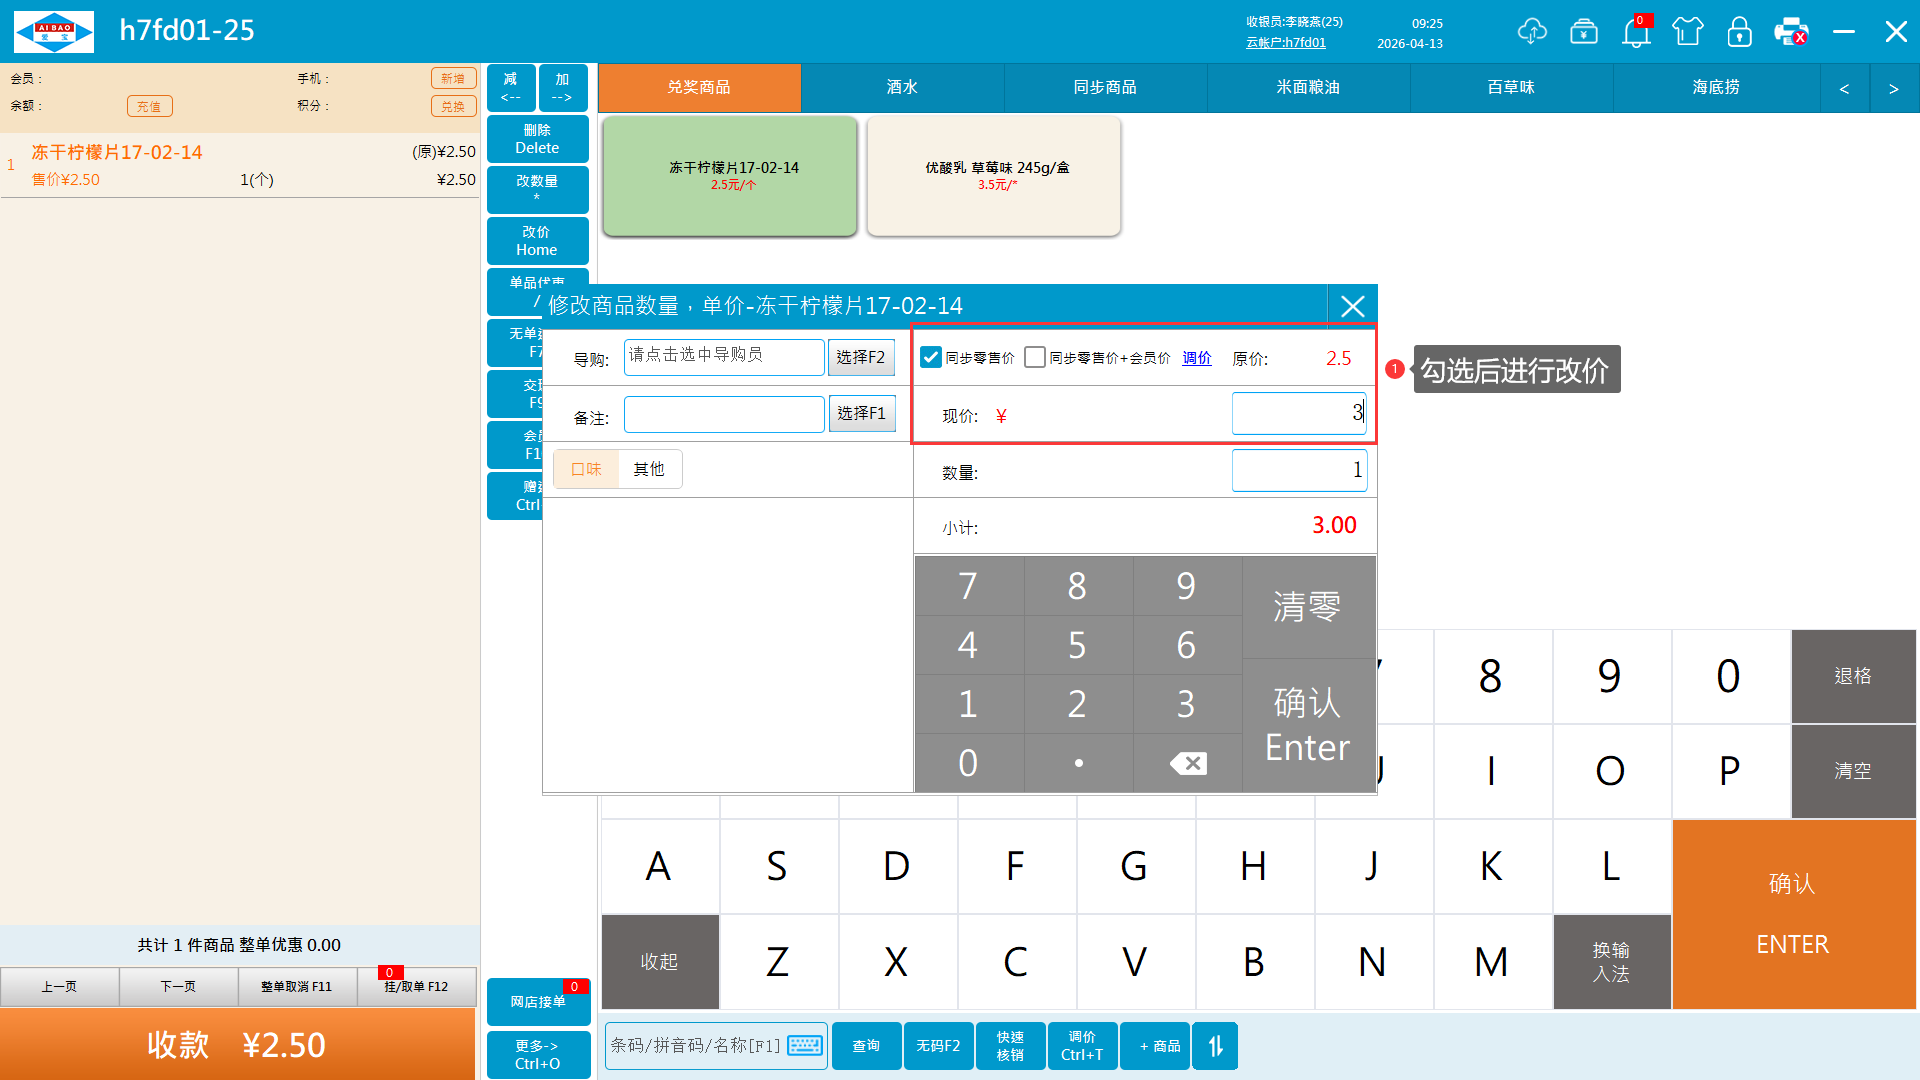This screenshot has height=1080, width=1920.
Task: Click the 现价 price input field
Action: pos(1298,413)
